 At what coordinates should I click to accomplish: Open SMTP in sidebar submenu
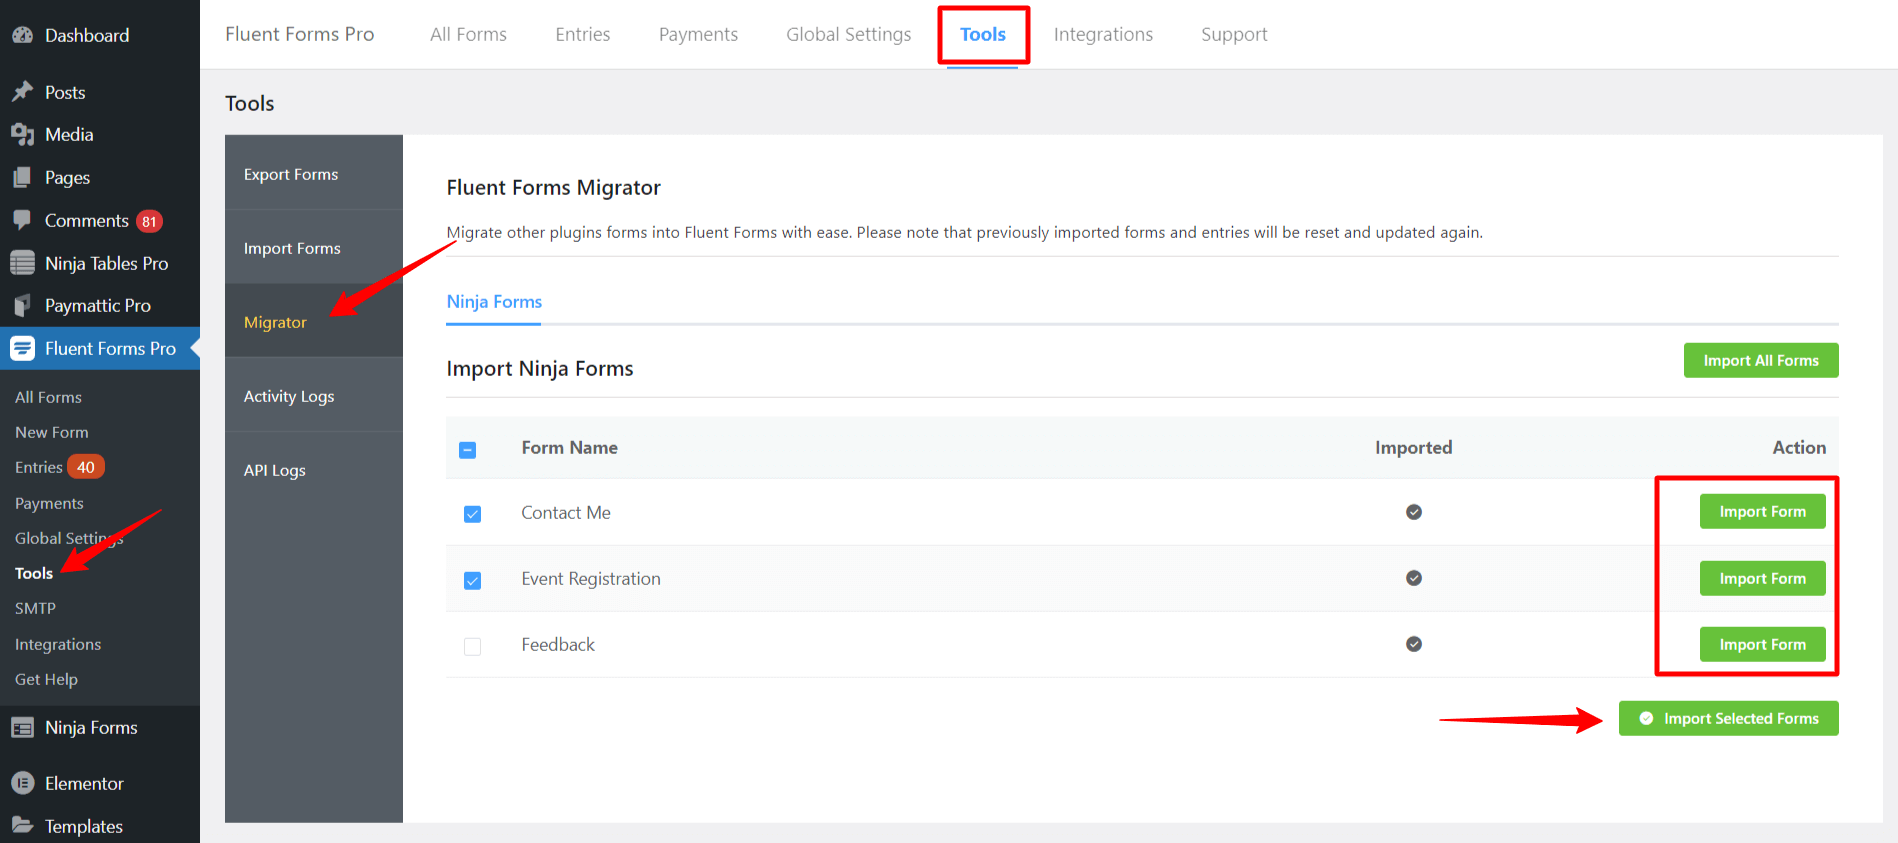35,608
